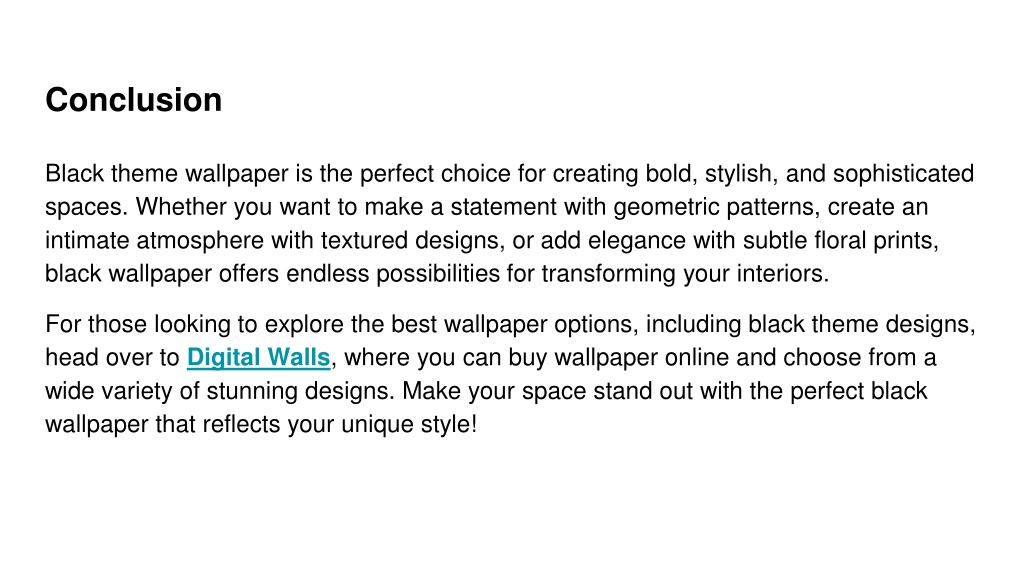Click the phrase "geometric patterns"

click(715, 208)
